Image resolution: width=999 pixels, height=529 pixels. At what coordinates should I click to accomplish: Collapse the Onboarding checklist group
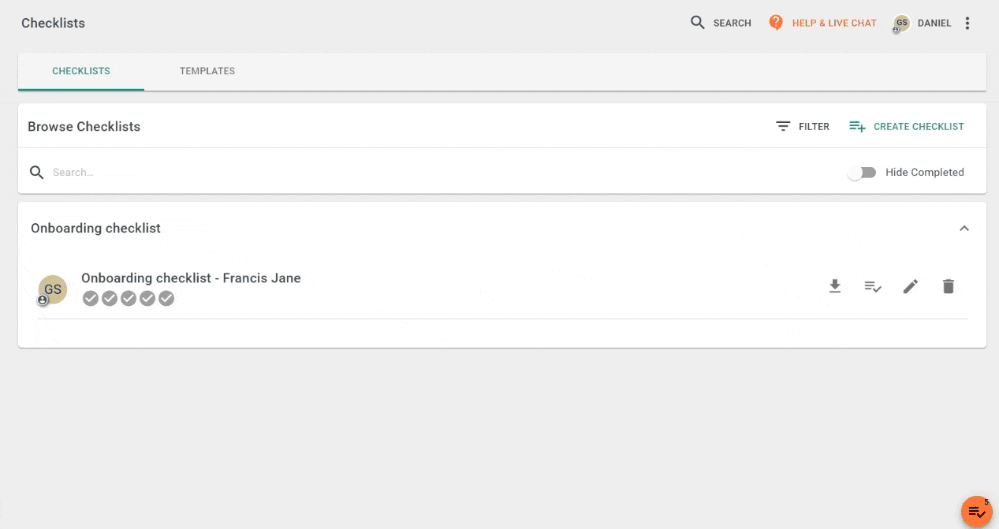(964, 228)
